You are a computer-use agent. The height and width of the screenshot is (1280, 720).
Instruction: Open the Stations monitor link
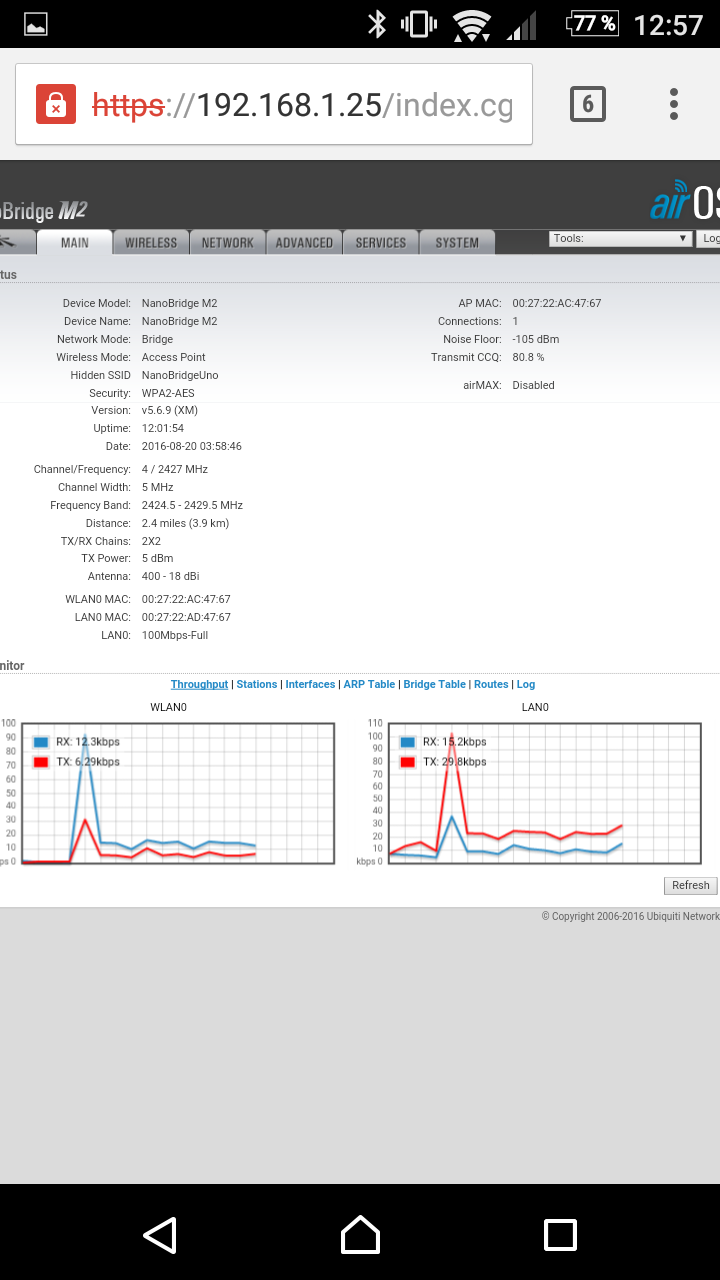click(257, 684)
